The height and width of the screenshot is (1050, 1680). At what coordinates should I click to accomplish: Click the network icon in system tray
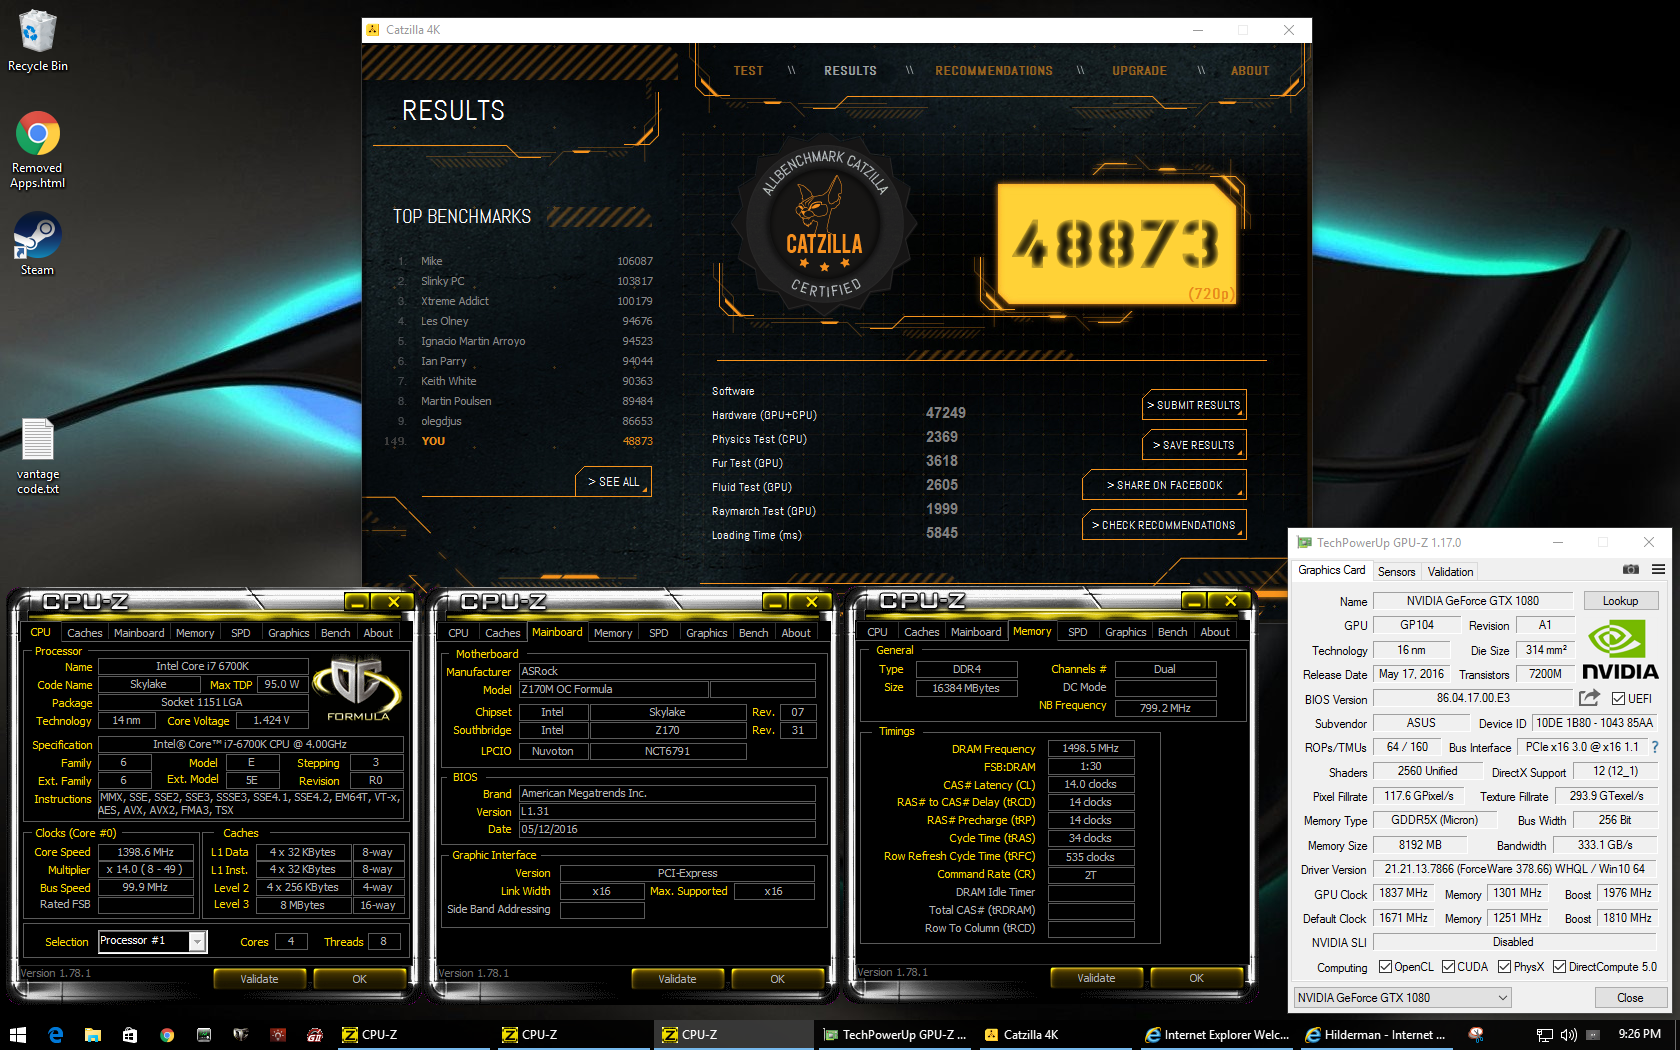(1545, 1035)
